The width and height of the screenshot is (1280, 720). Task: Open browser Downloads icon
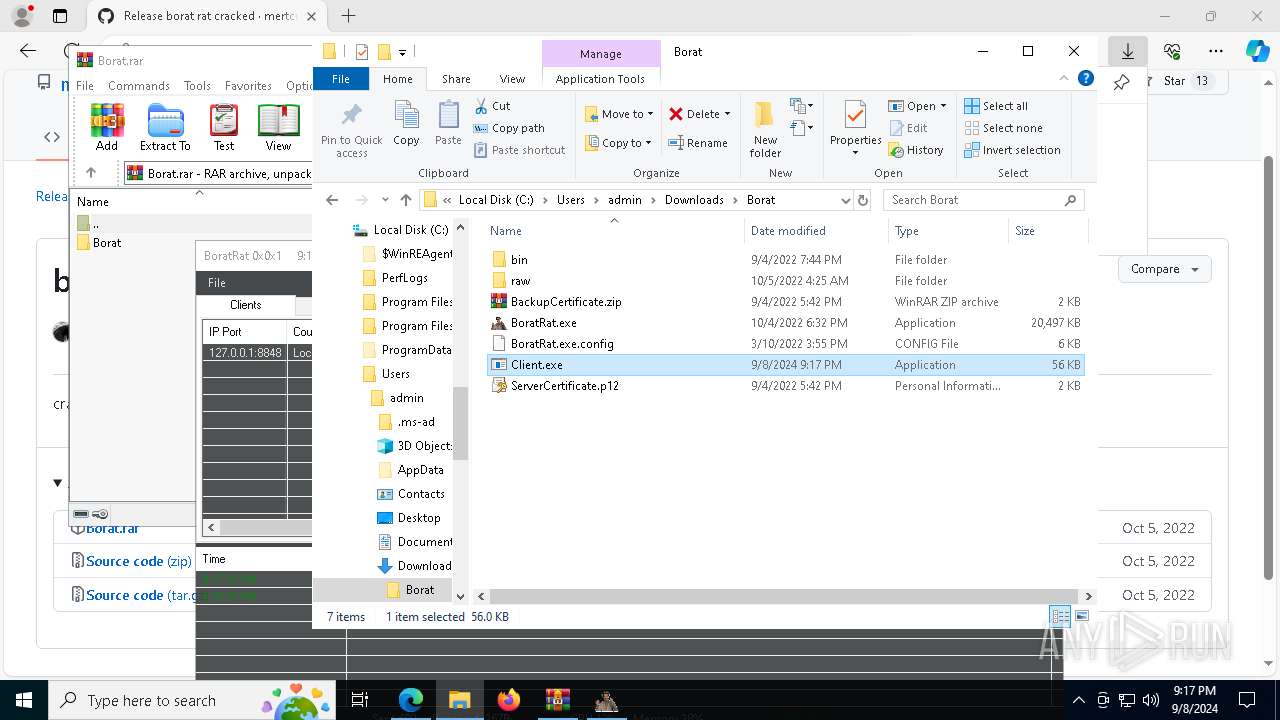[x=1127, y=51]
